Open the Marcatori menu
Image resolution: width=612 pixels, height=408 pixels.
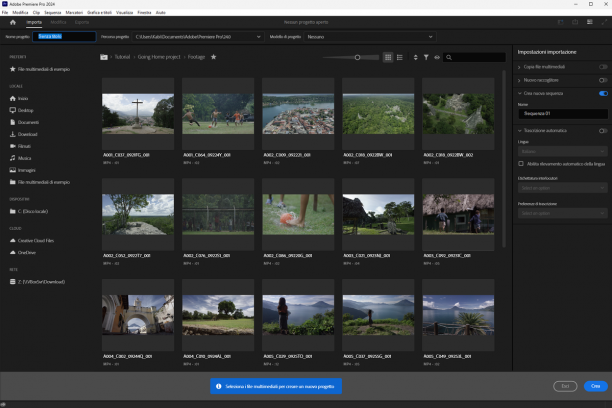click(74, 12)
